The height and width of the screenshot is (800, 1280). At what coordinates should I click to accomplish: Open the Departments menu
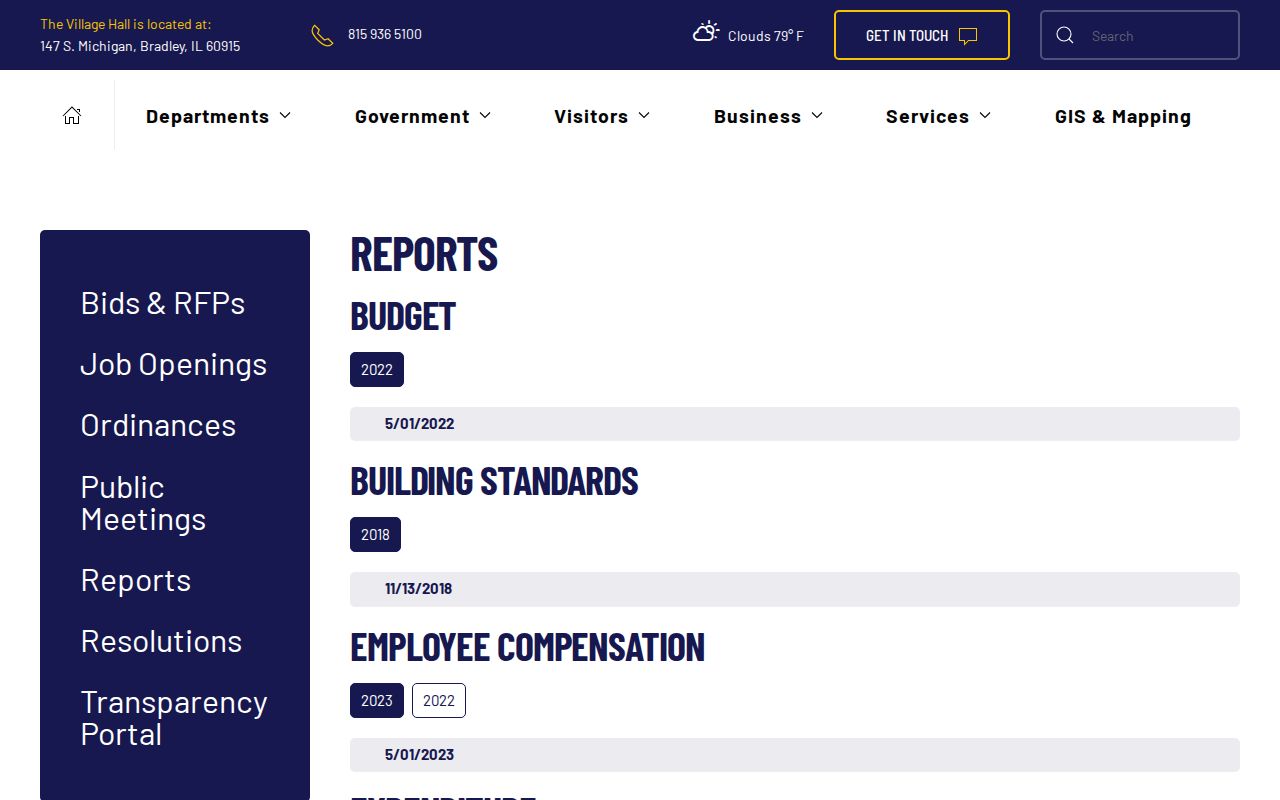[207, 116]
